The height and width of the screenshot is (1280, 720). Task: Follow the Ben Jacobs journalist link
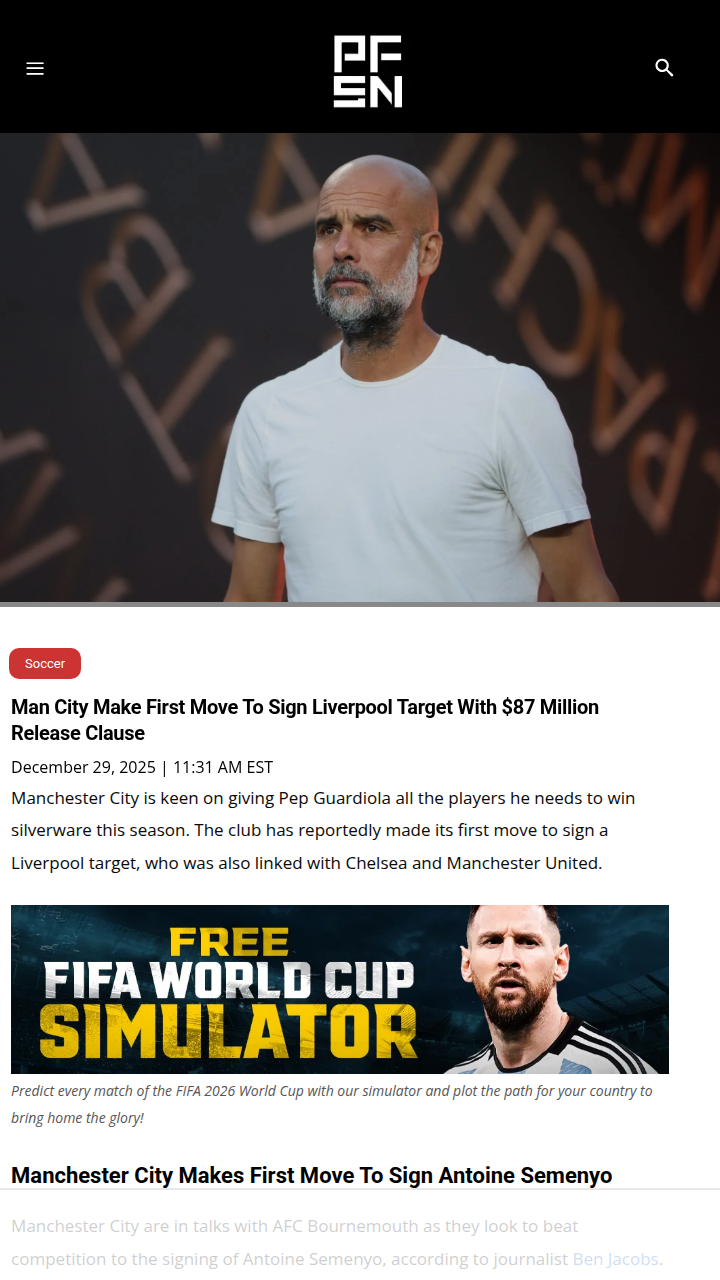click(x=615, y=1258)
